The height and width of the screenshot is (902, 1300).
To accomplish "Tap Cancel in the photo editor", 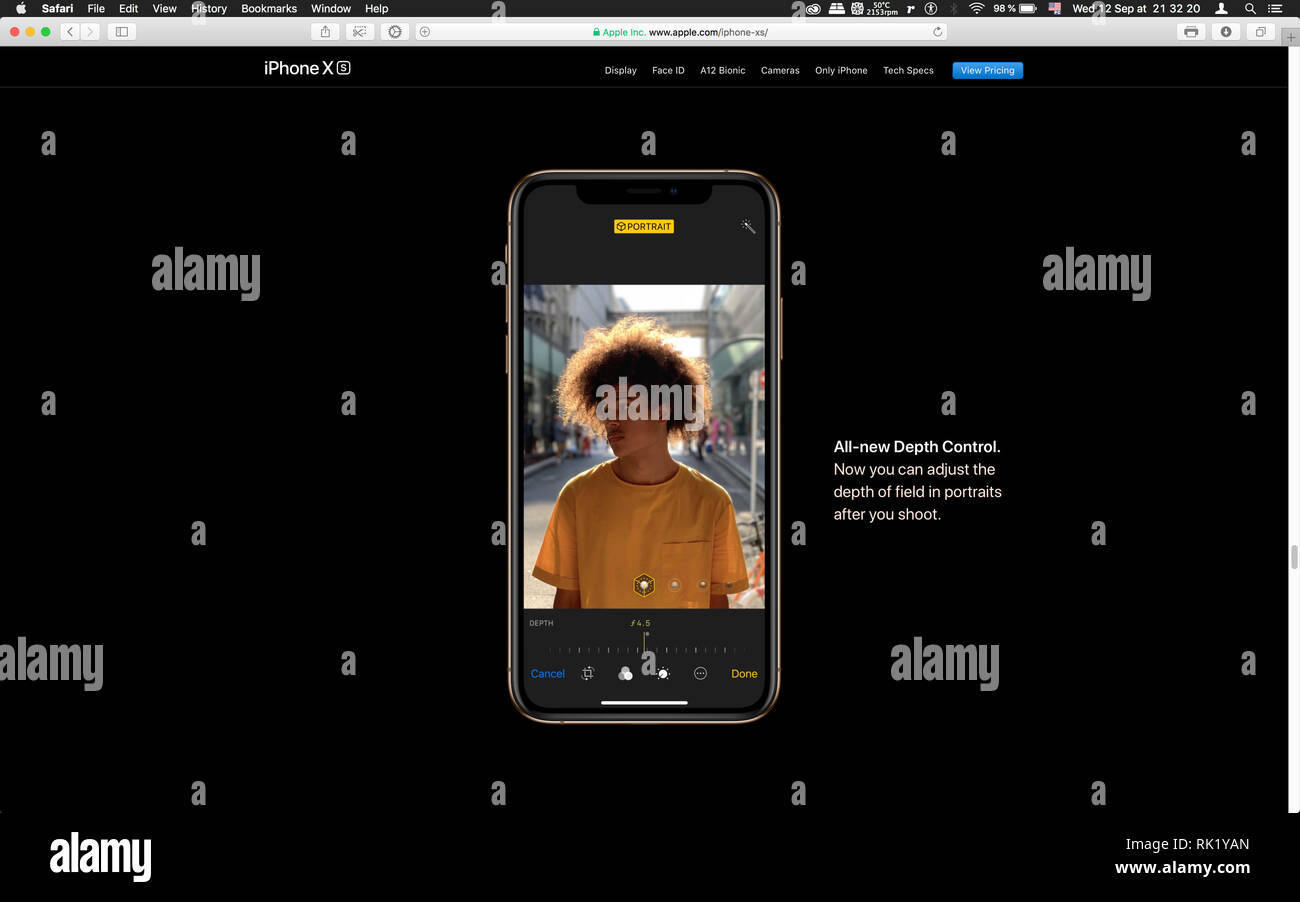I will tap(548, 674).
